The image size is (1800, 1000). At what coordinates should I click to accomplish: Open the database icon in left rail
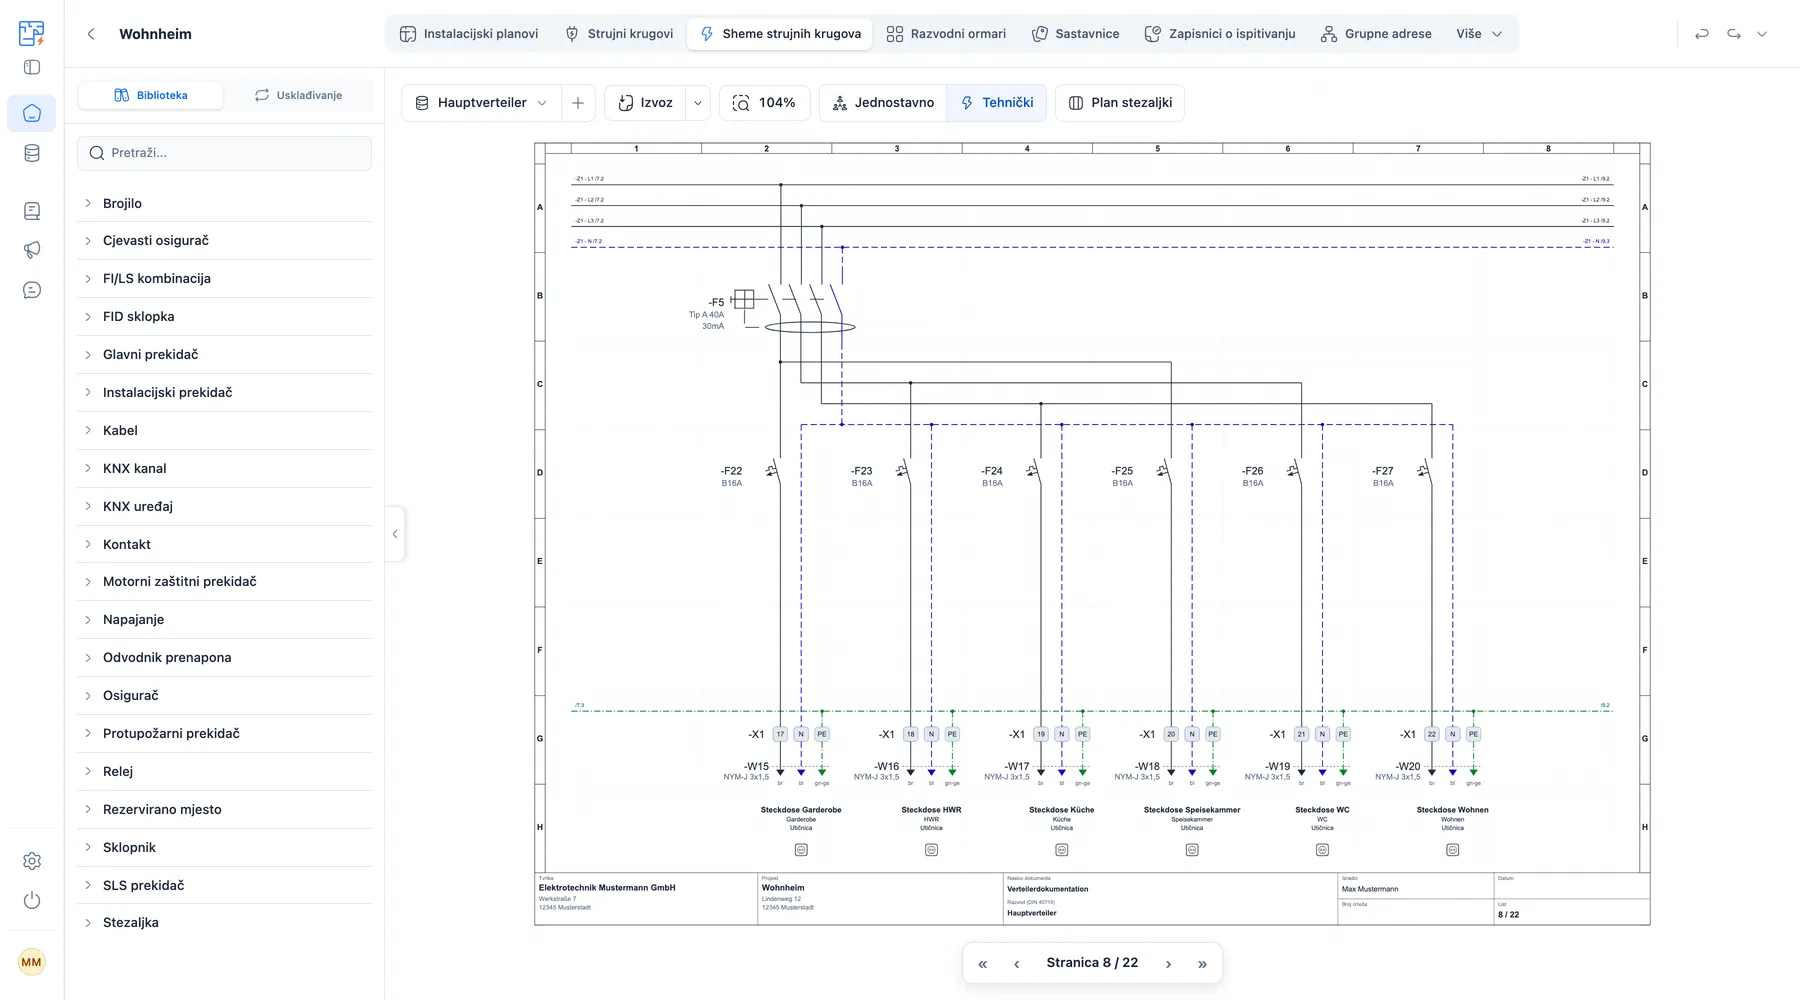(x=32, y=153)
